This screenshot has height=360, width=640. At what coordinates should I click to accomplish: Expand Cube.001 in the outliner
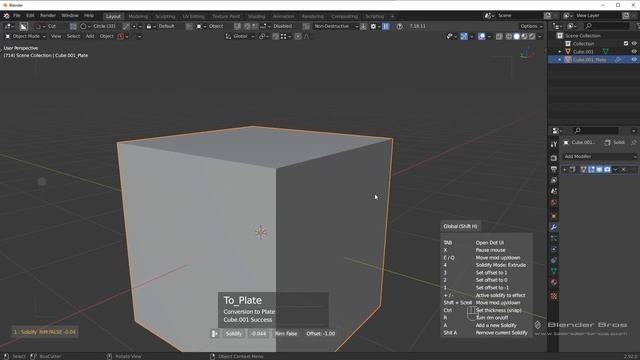click(560, 52)
